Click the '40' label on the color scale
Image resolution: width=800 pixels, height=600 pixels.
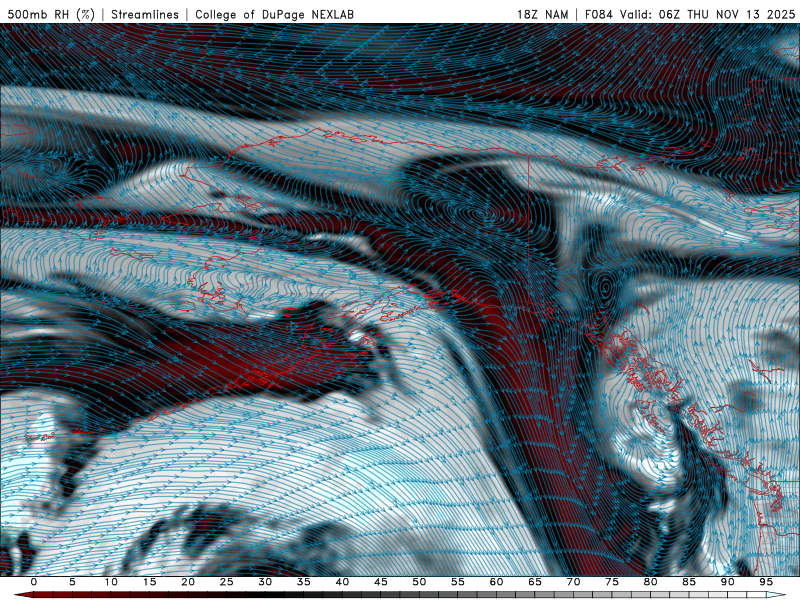point(342,582)
